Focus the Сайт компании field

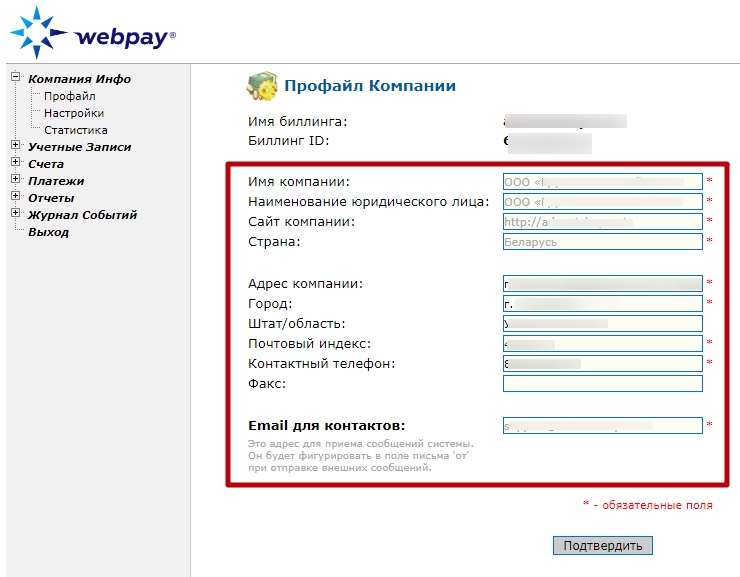[x=603, y=222]
